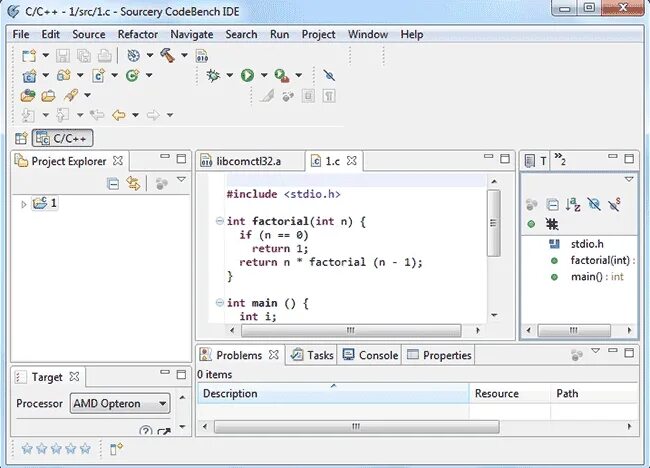Open dropdown arrow next to Build hammer
This screenshot has height=468, width=650.
click(x=184, y=55)
